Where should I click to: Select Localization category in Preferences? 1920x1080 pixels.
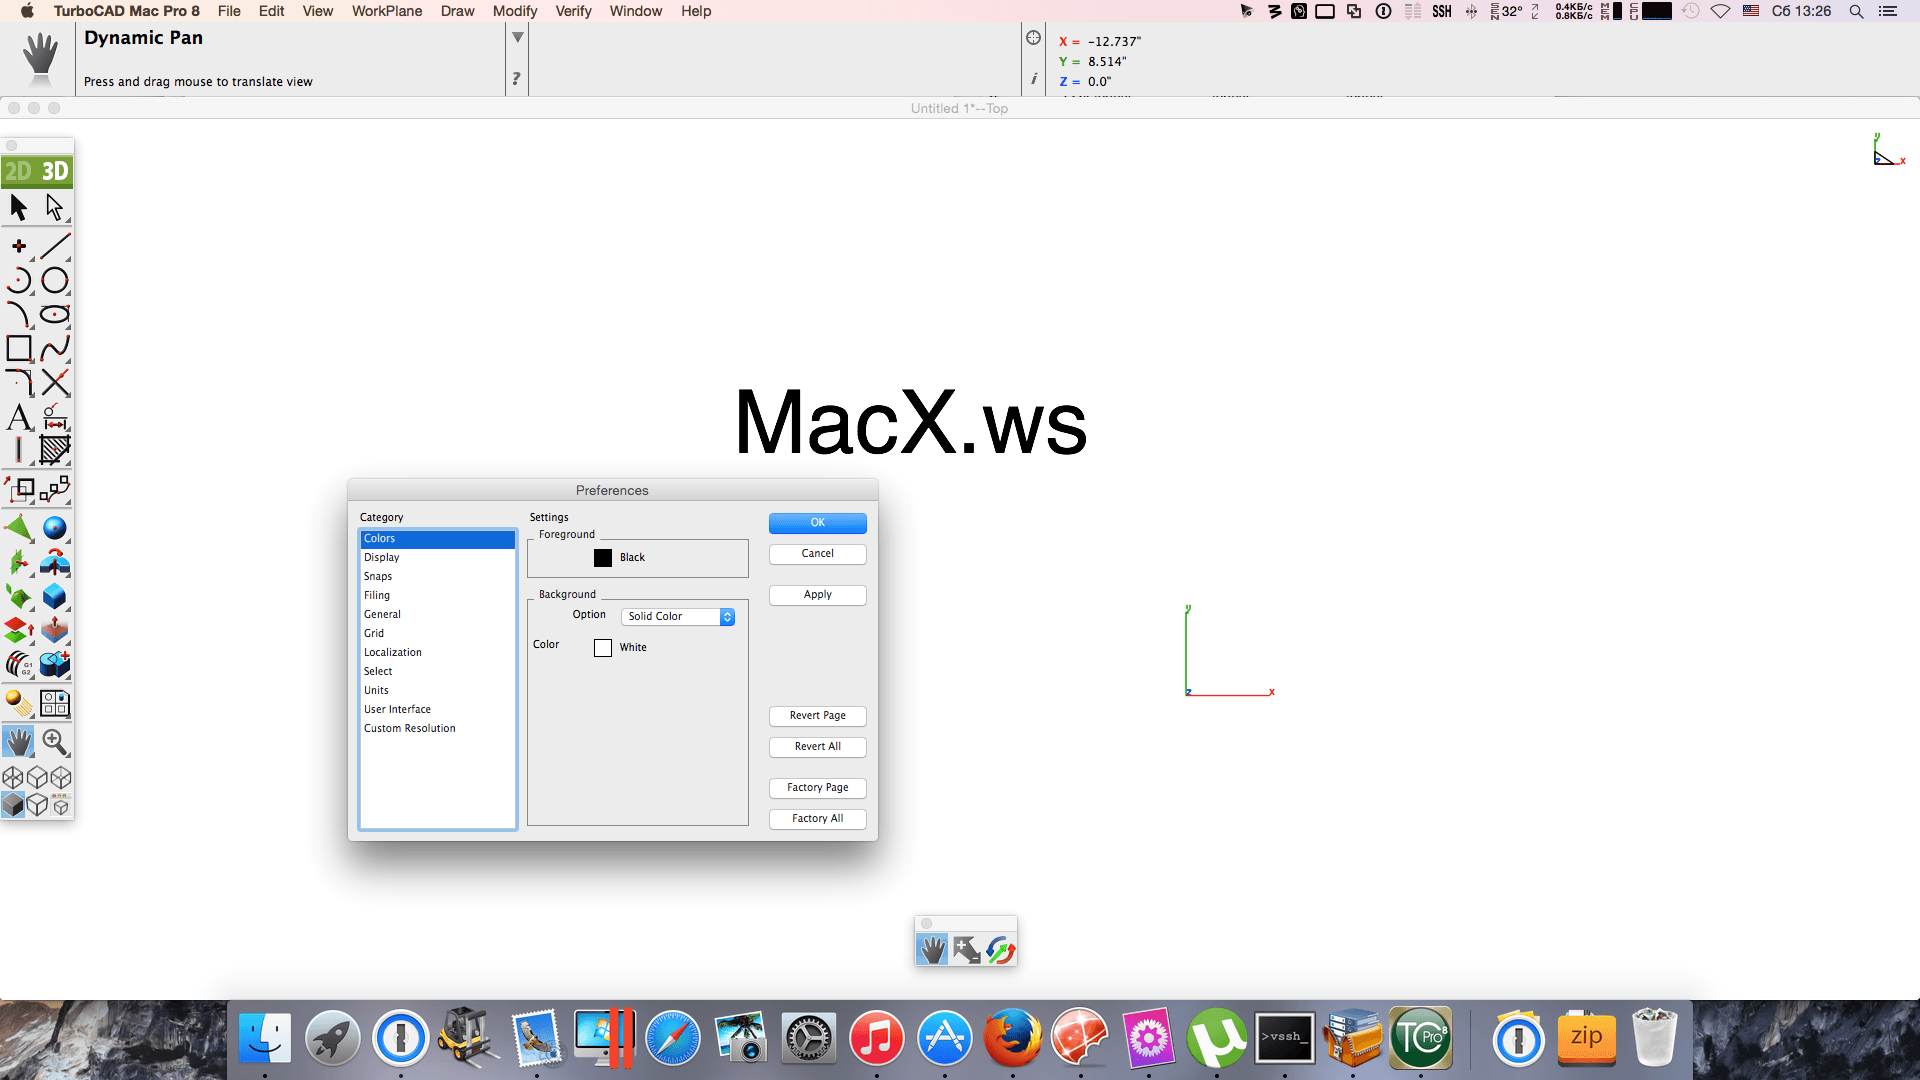[x=437, y=653]
